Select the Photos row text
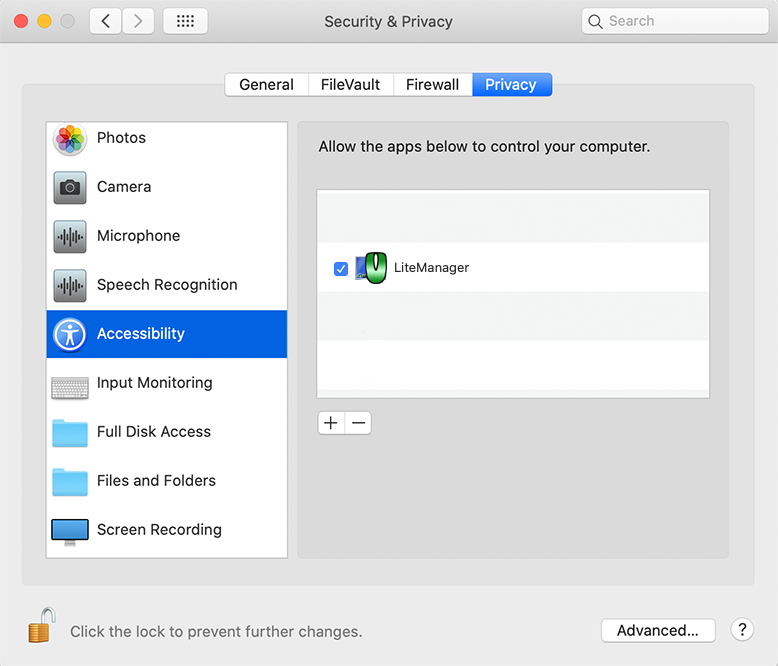The image size is (778, 666). pyautogui.click(x=121, y=138)
